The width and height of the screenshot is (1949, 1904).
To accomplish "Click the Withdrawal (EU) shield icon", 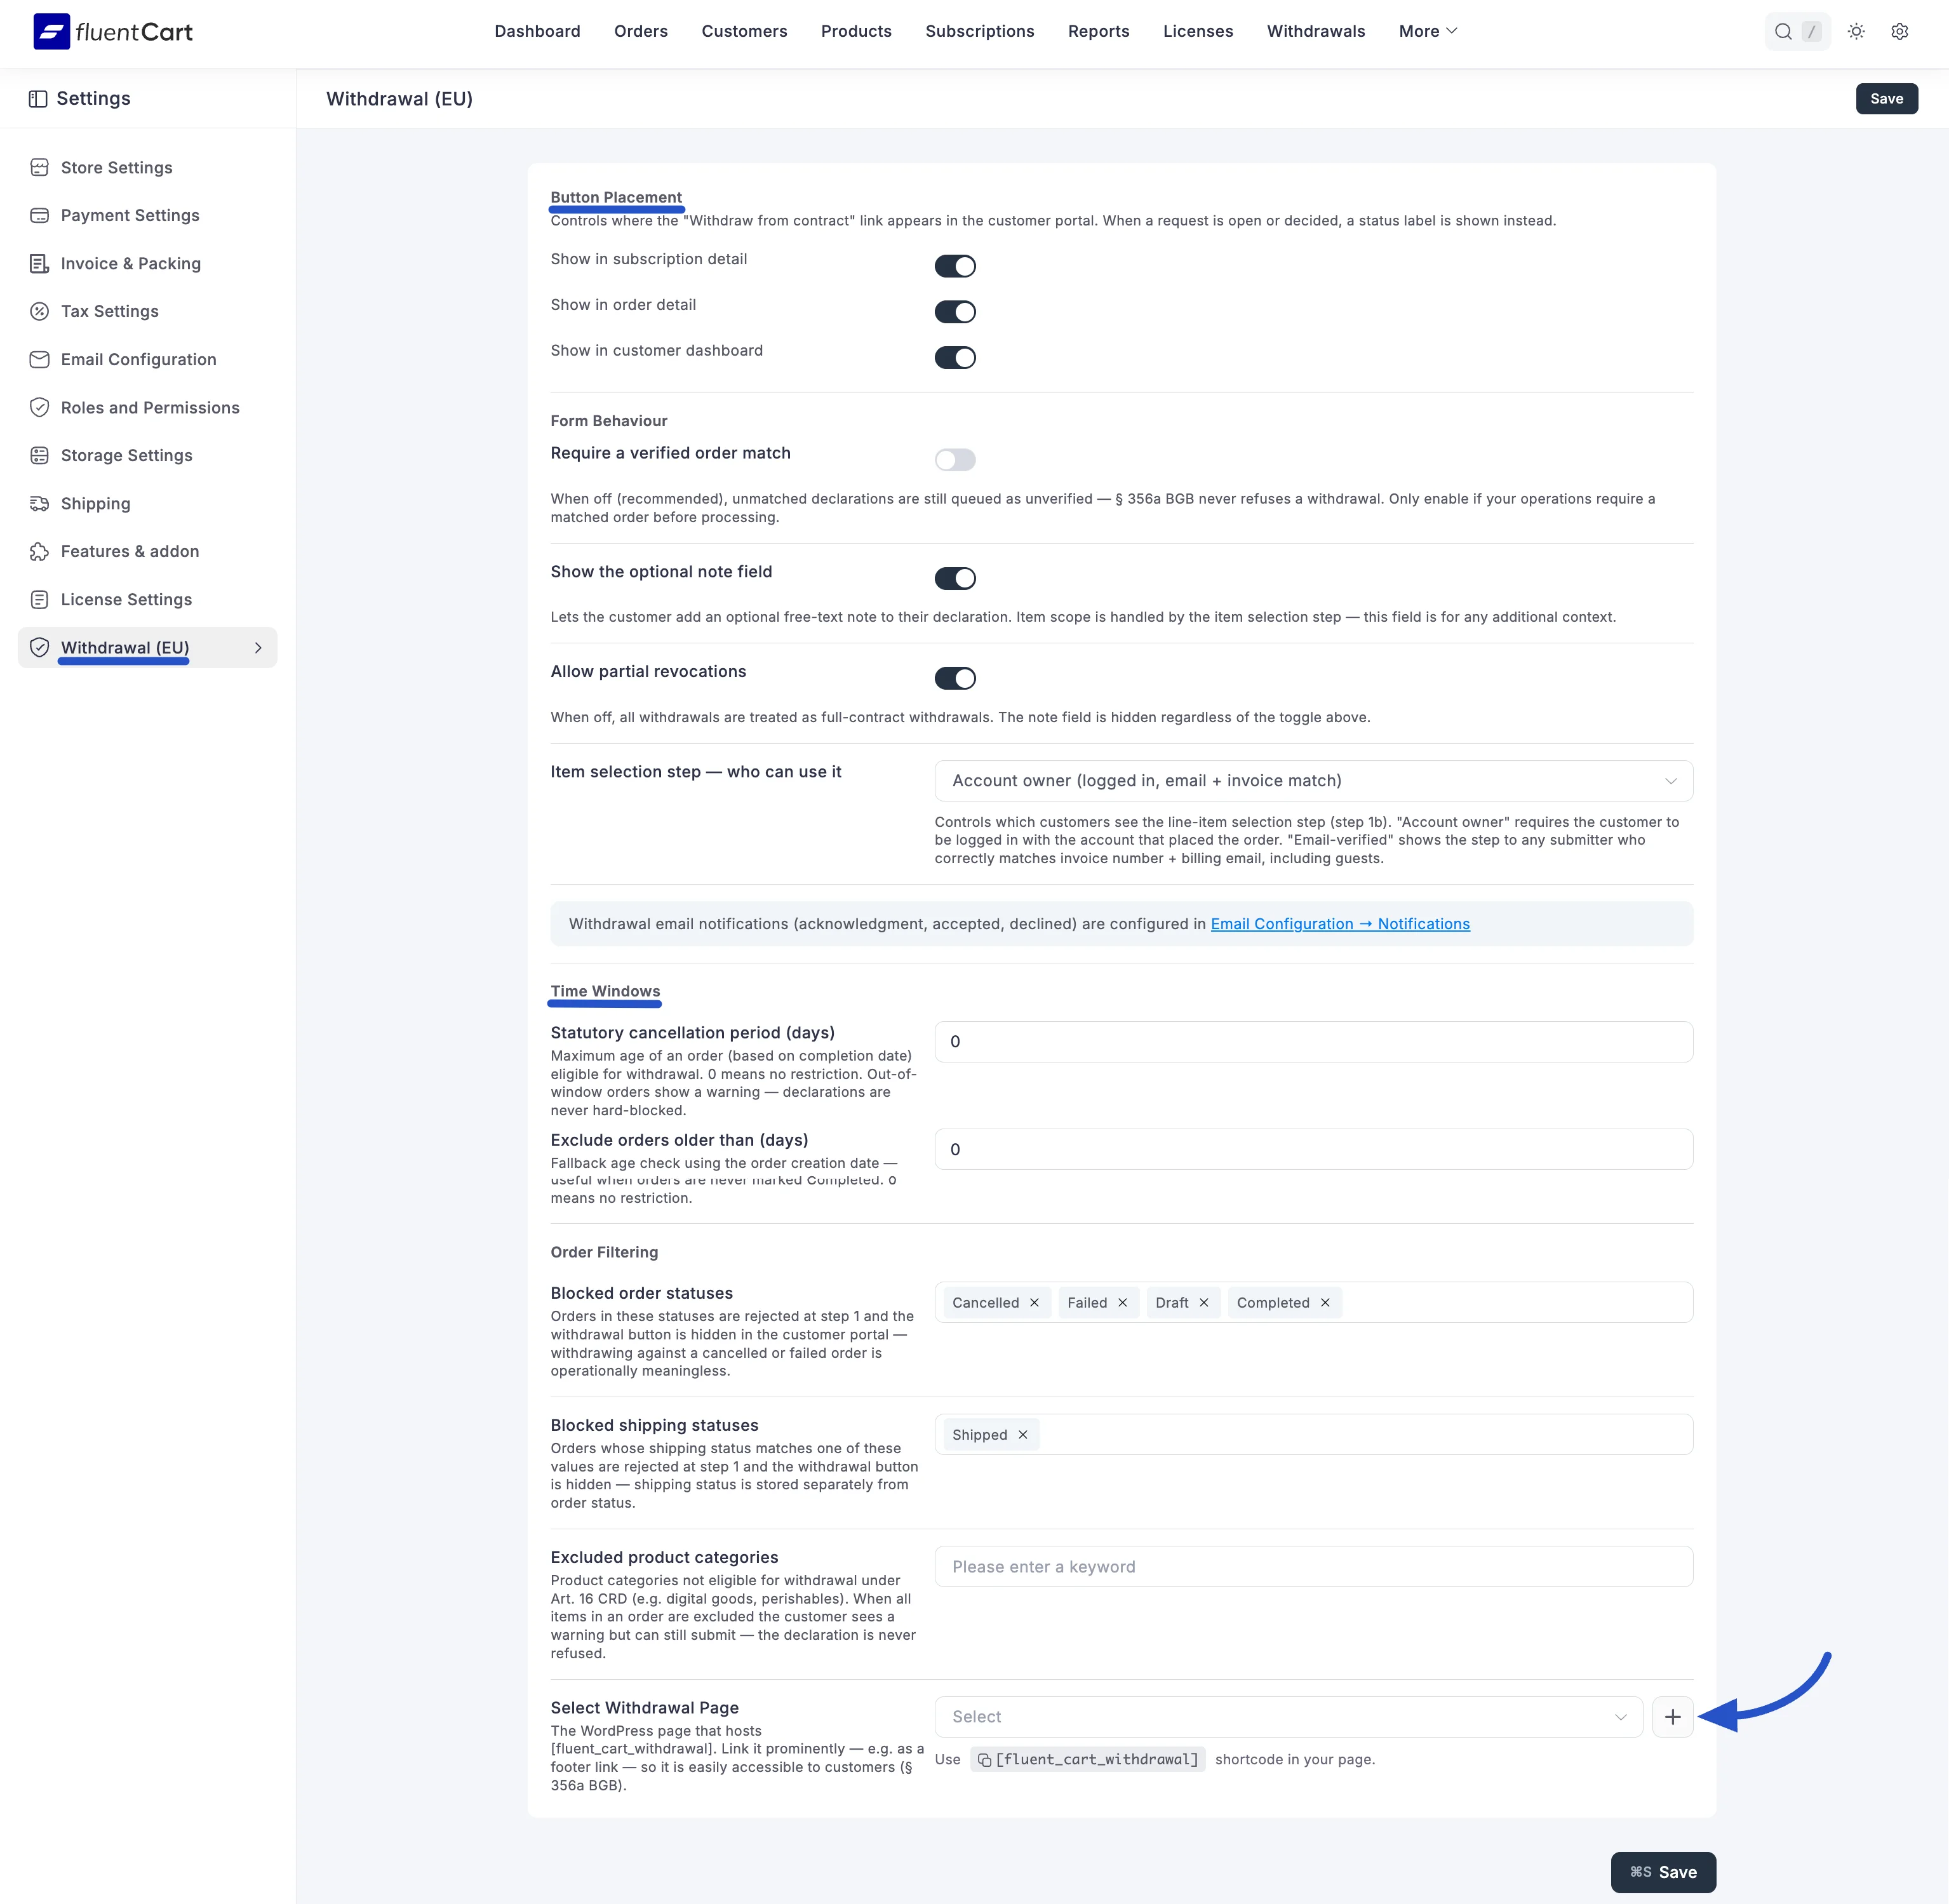I will tap(40, 647).
